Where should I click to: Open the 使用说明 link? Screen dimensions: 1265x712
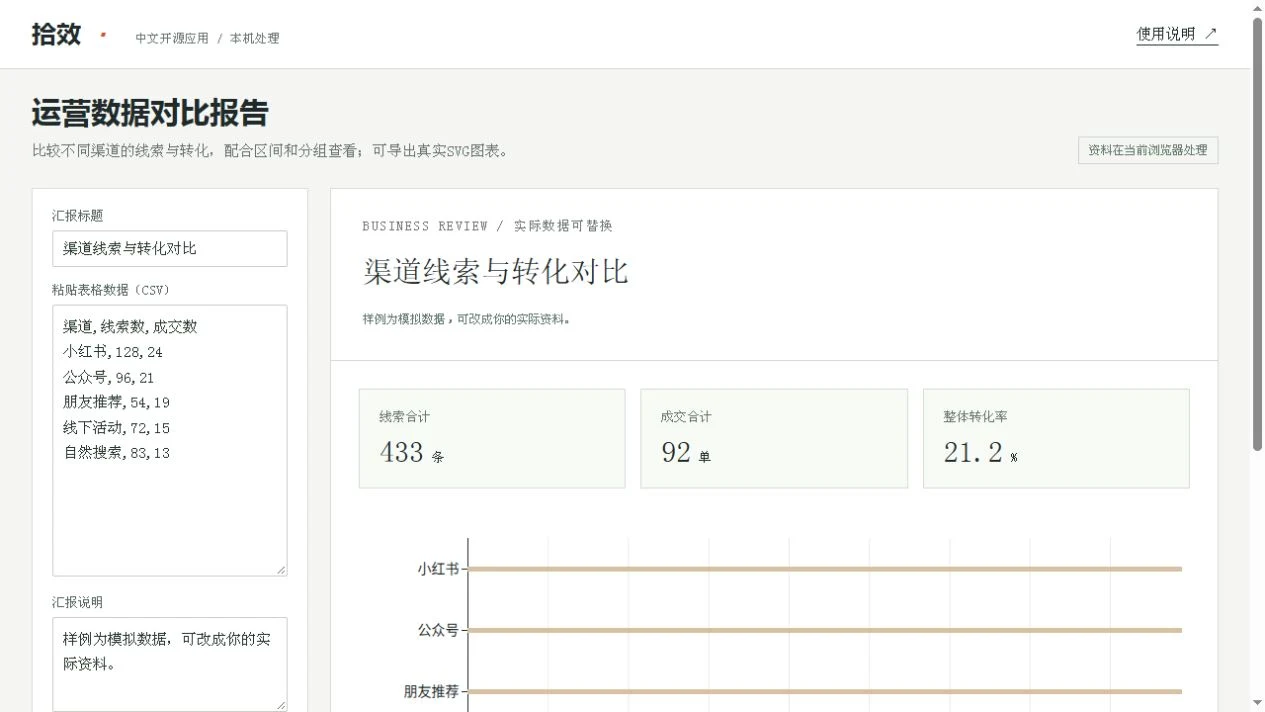coord(1177,34)
